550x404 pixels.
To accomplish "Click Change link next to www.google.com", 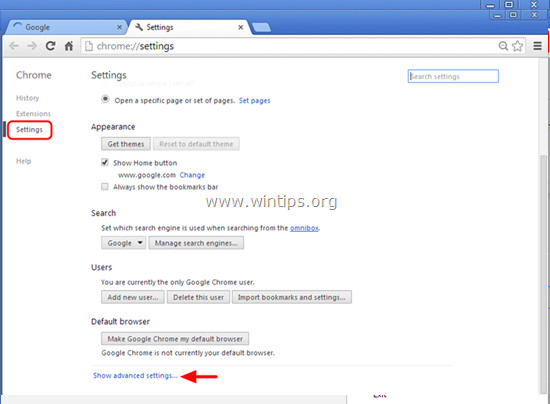I will [192, 175].
